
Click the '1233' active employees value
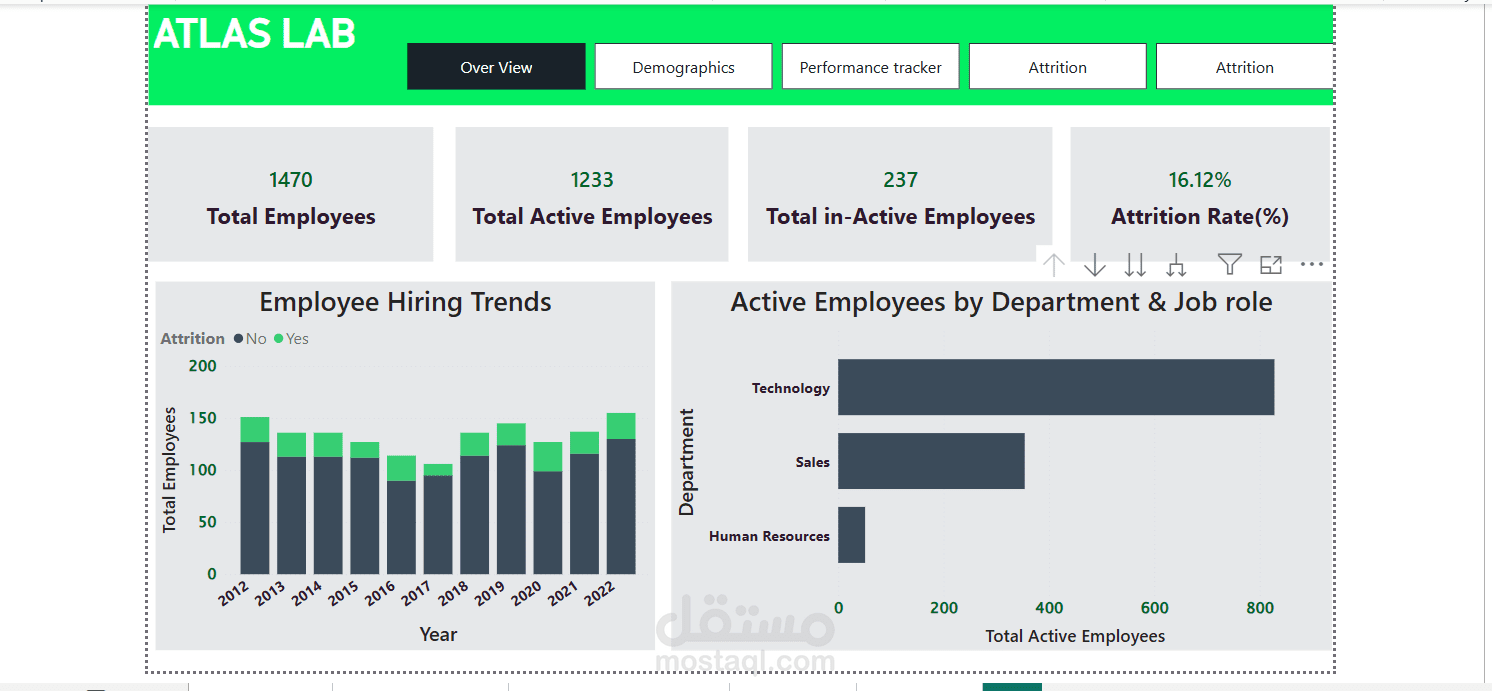592,180
